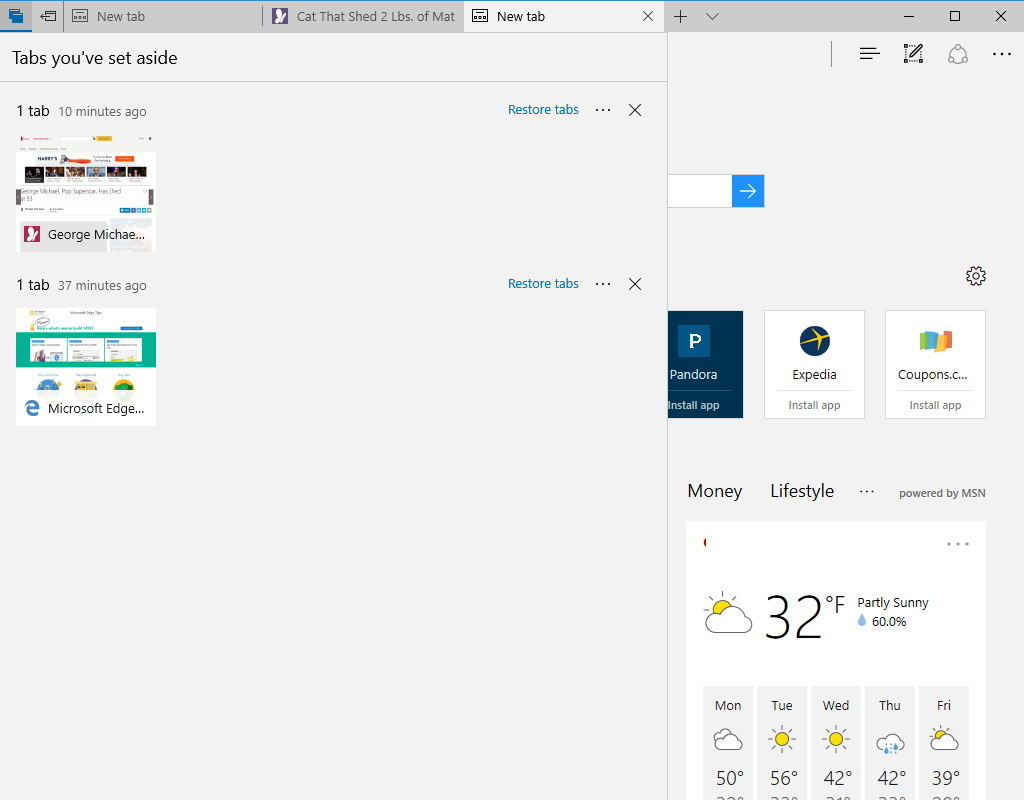Show more news categories ellipsis
This screenshot has width=1024, height=800.
tap(867, 491)
